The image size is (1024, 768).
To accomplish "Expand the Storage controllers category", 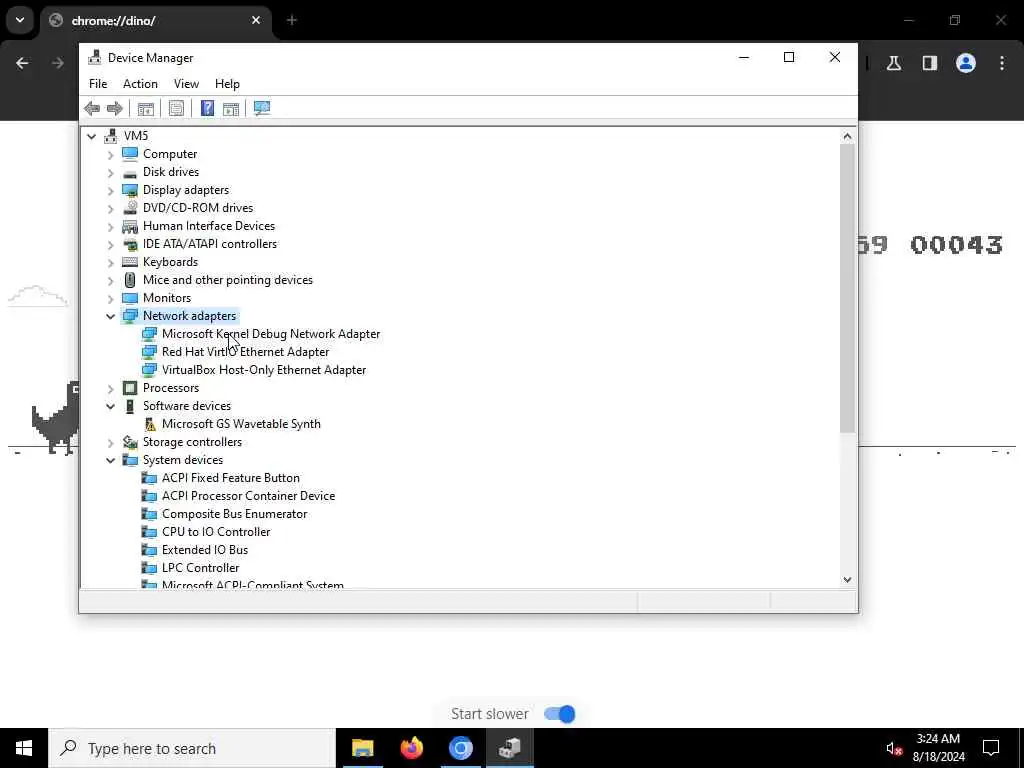I will (x=110, y=442).
